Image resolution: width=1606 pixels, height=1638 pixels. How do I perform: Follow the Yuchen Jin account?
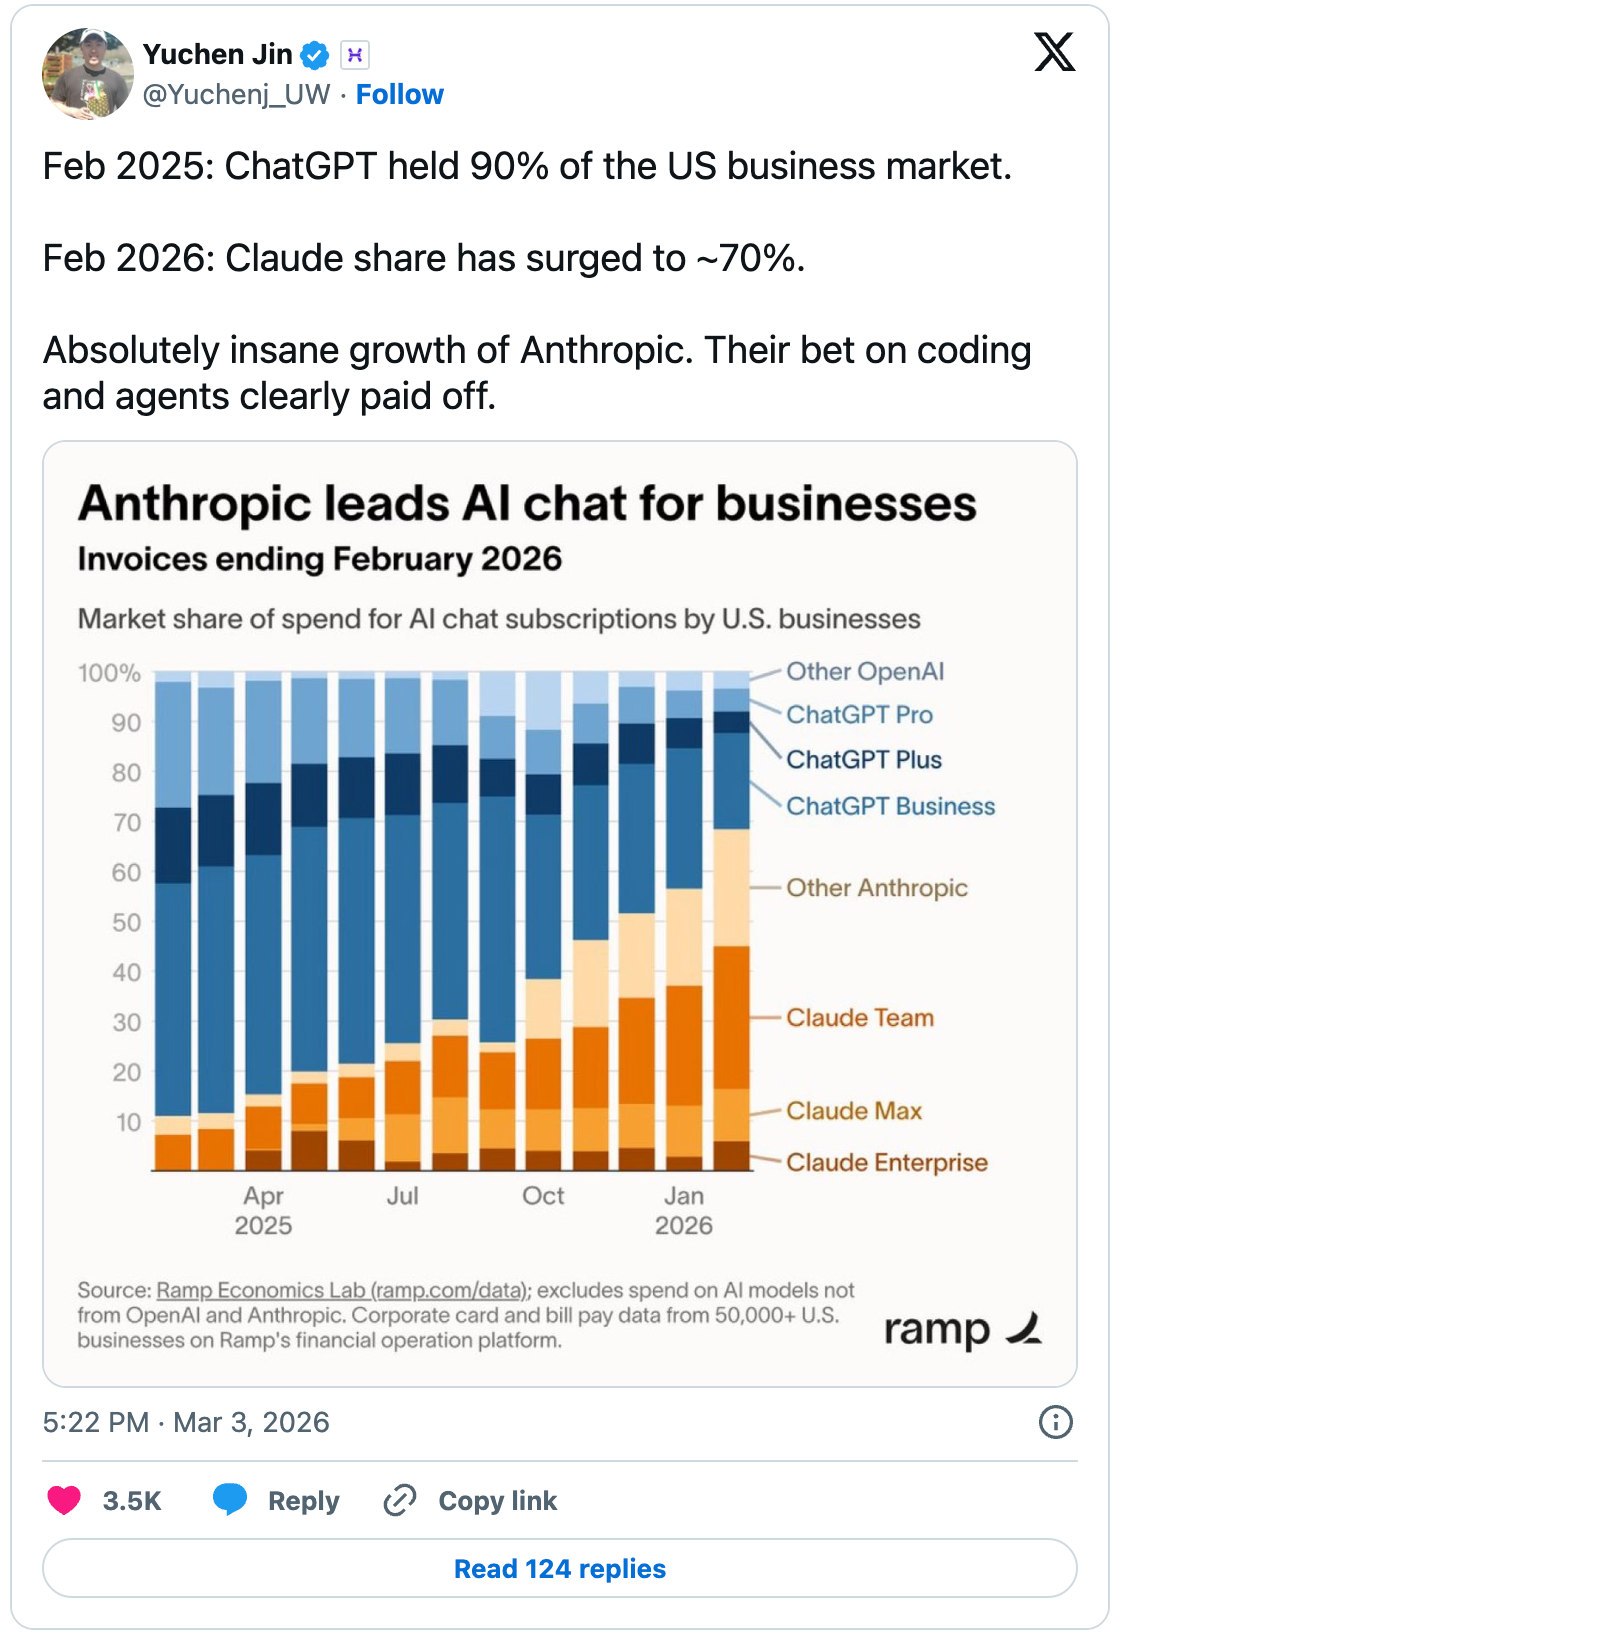(x=399, y=94)
